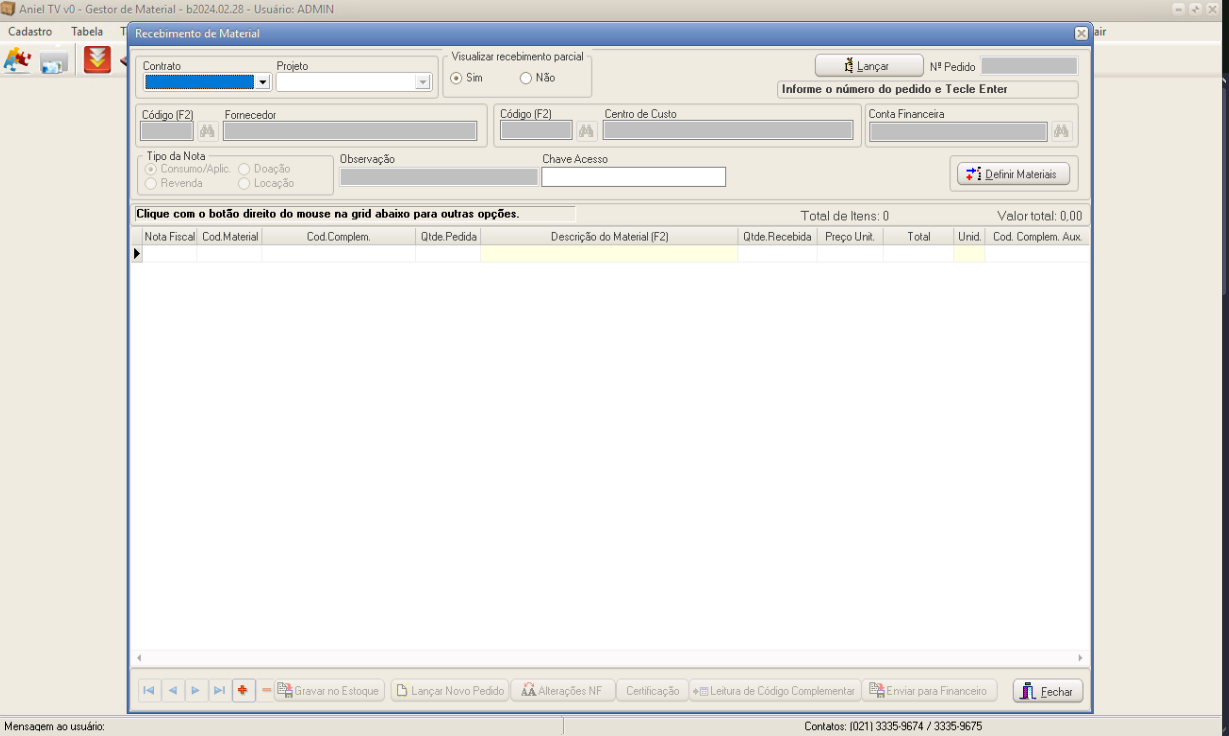
Task: Click the red plus add record icon
Action: [x=243, y=691]
